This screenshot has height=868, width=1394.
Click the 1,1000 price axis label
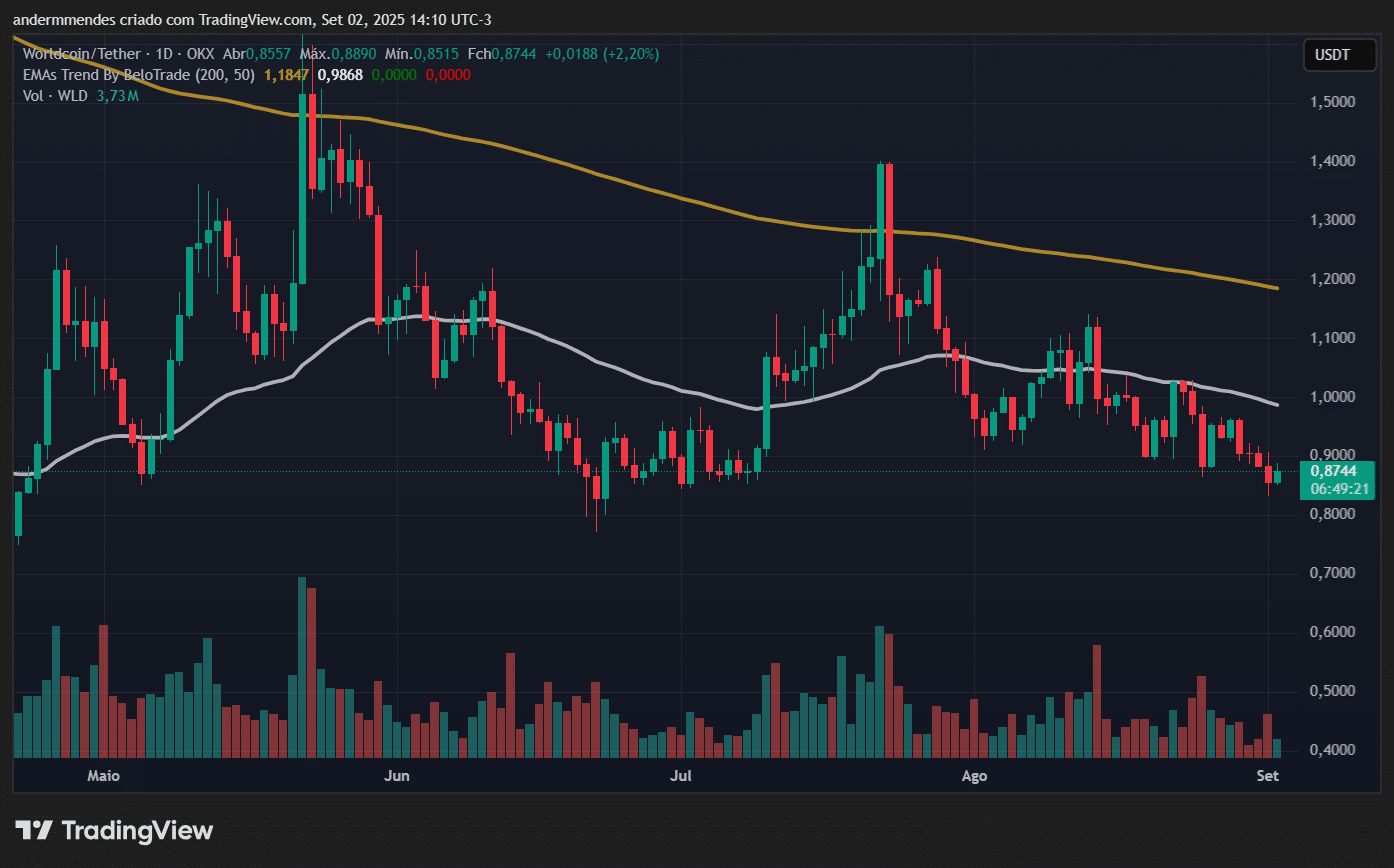click(x=1332, y=339)
